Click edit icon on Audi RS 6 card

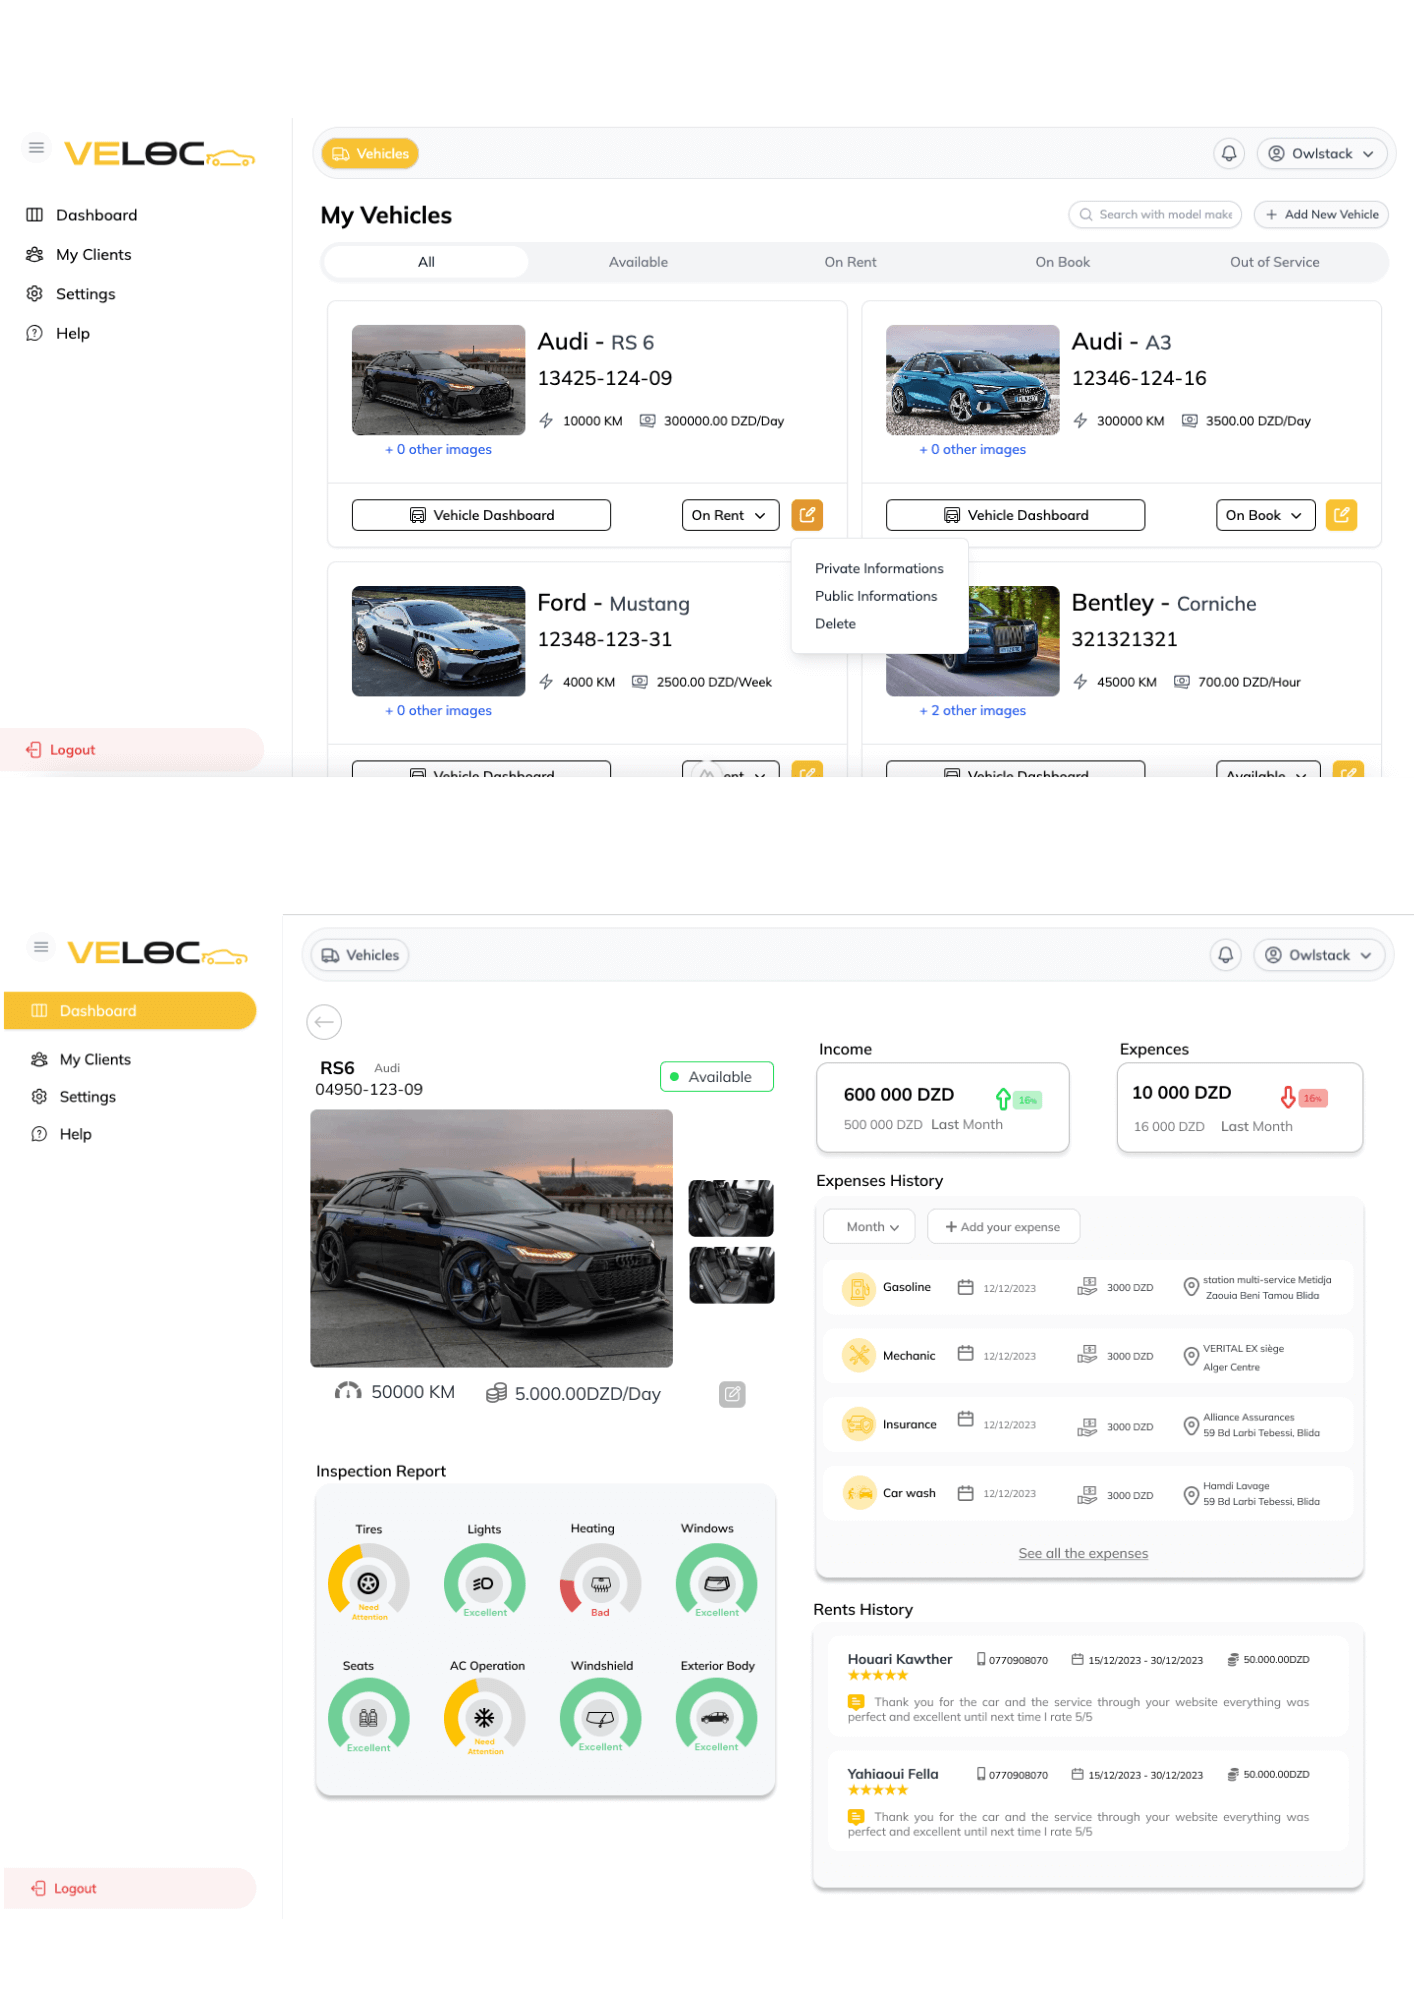pyautogui.click(x=807, y=515)
